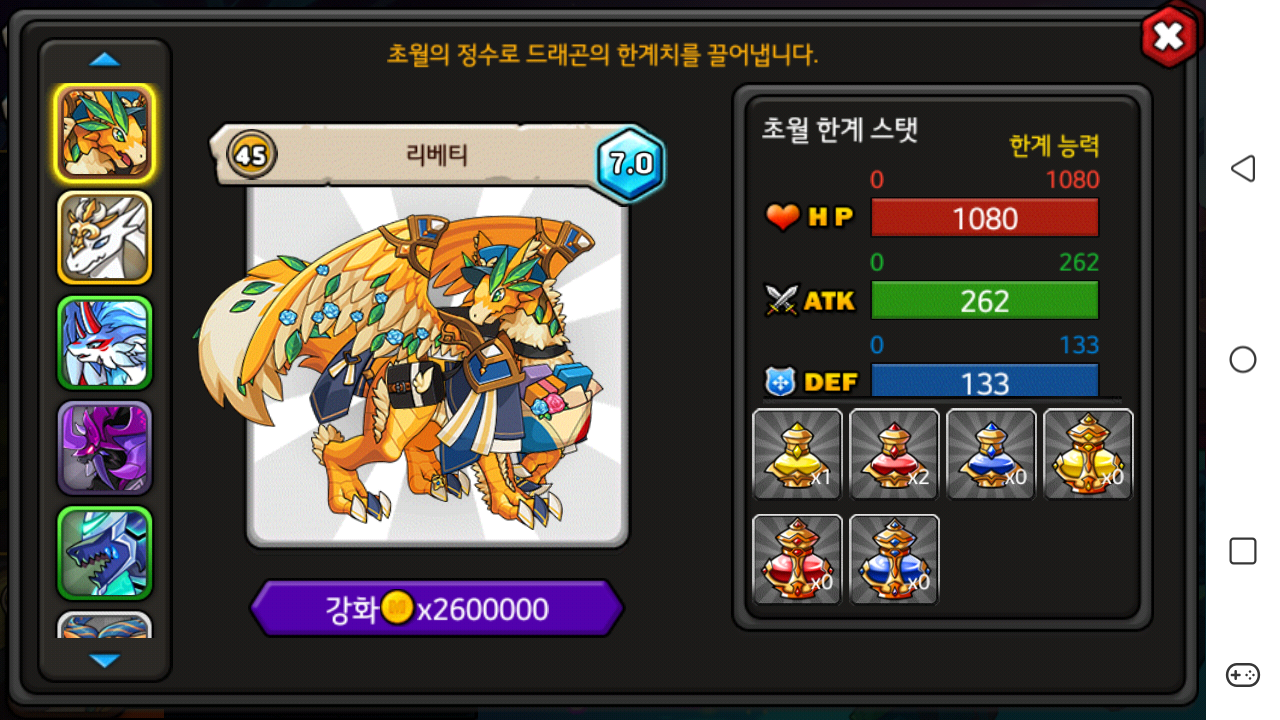Tap the Android back triangle button
The height and width of the screenshot is (720, 1280).
point(1243,168)
